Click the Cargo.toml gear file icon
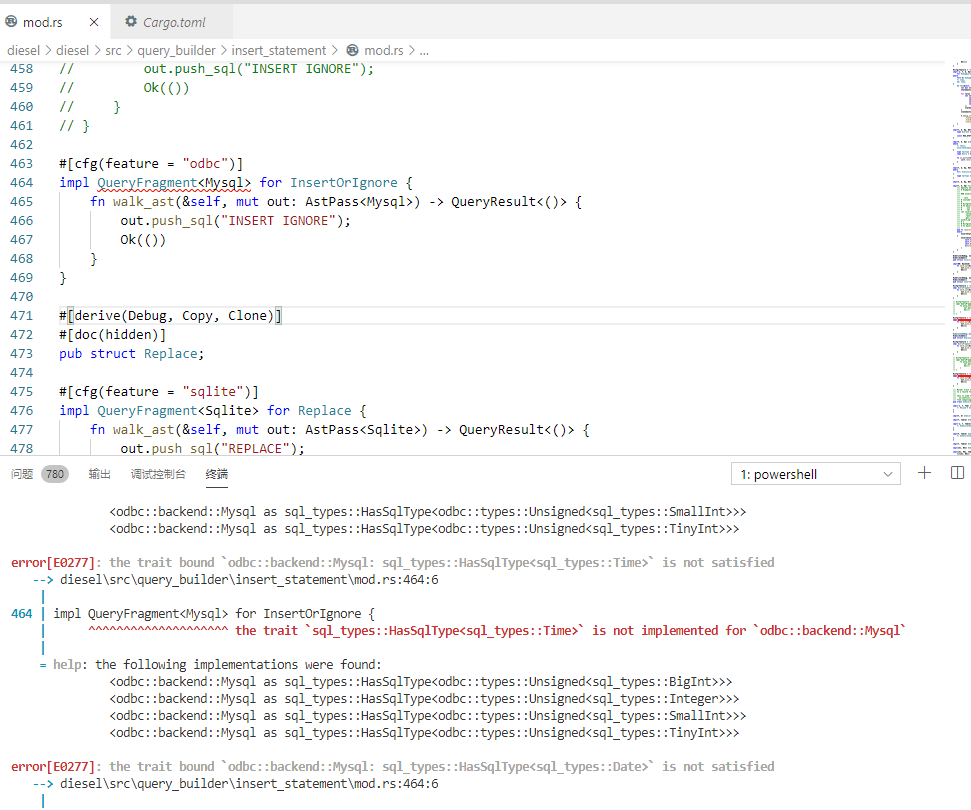 pos(131,22)
